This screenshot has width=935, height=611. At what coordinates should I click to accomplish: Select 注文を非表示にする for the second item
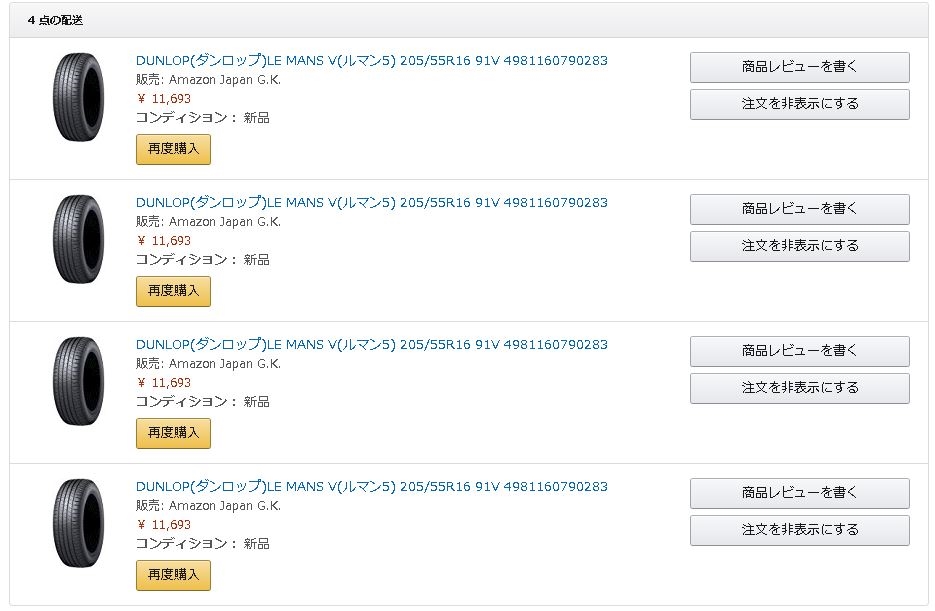point(799,246)
